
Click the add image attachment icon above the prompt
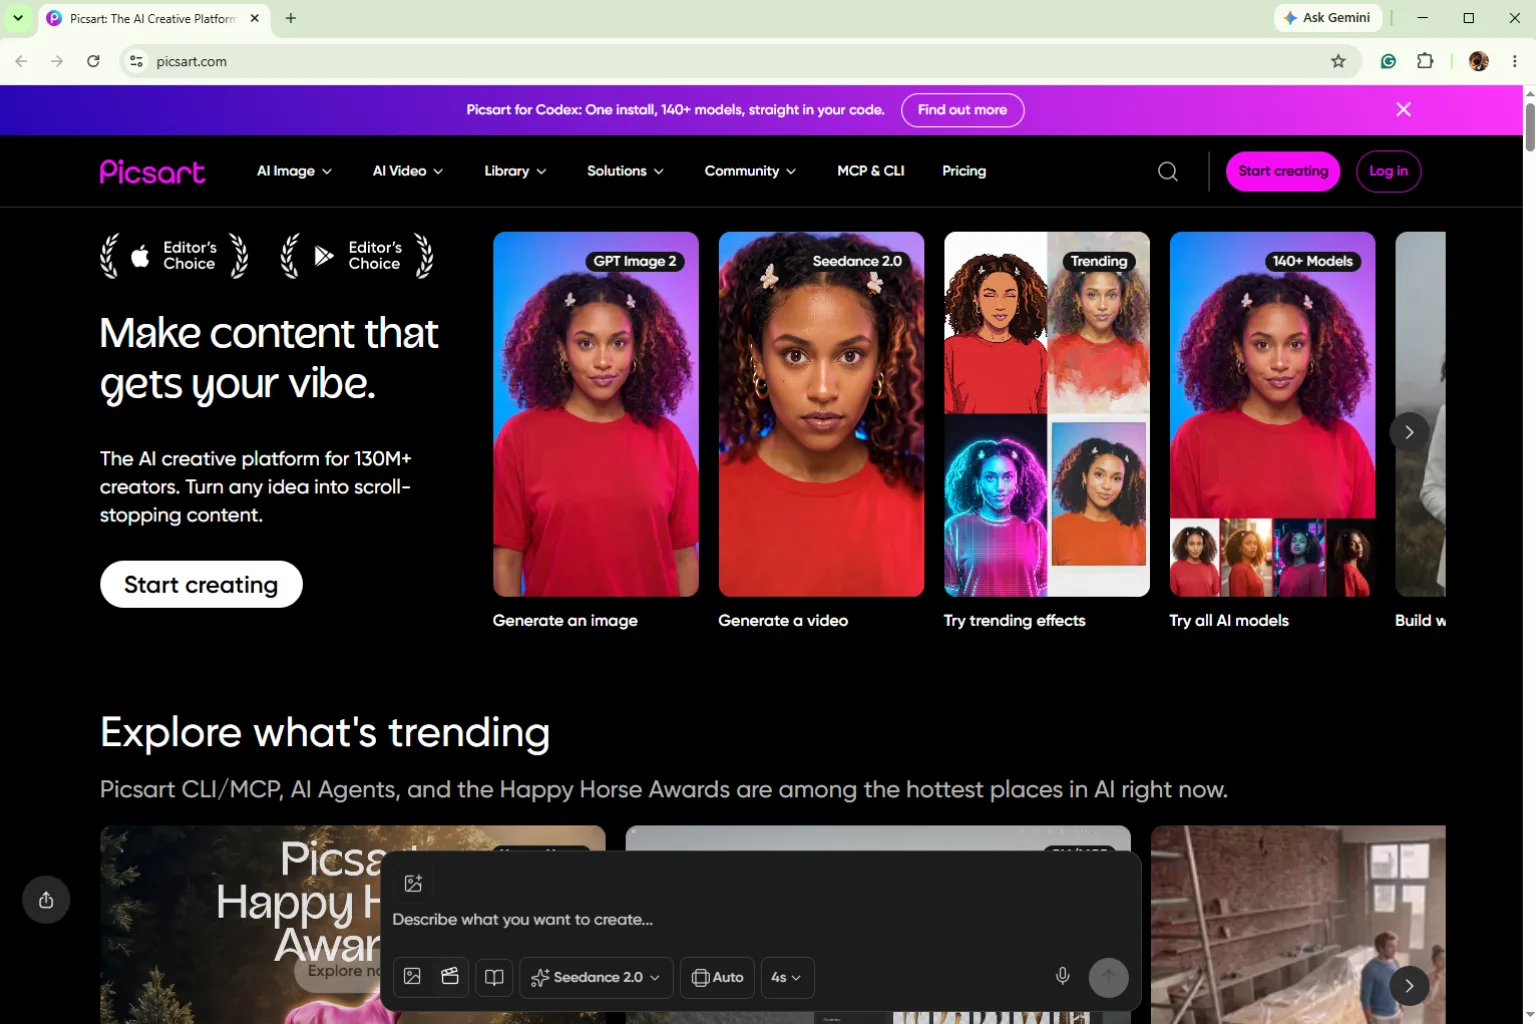413,883
